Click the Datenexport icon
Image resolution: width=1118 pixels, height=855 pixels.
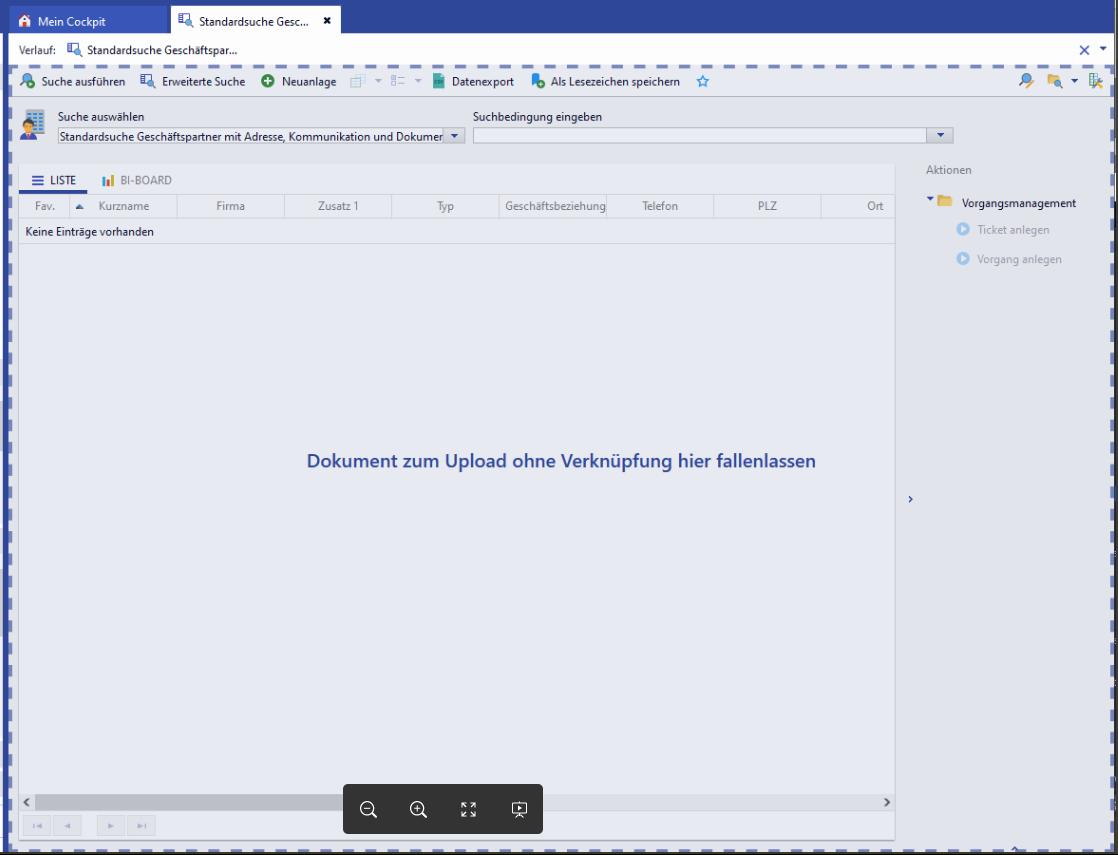(x=439, y=82)
